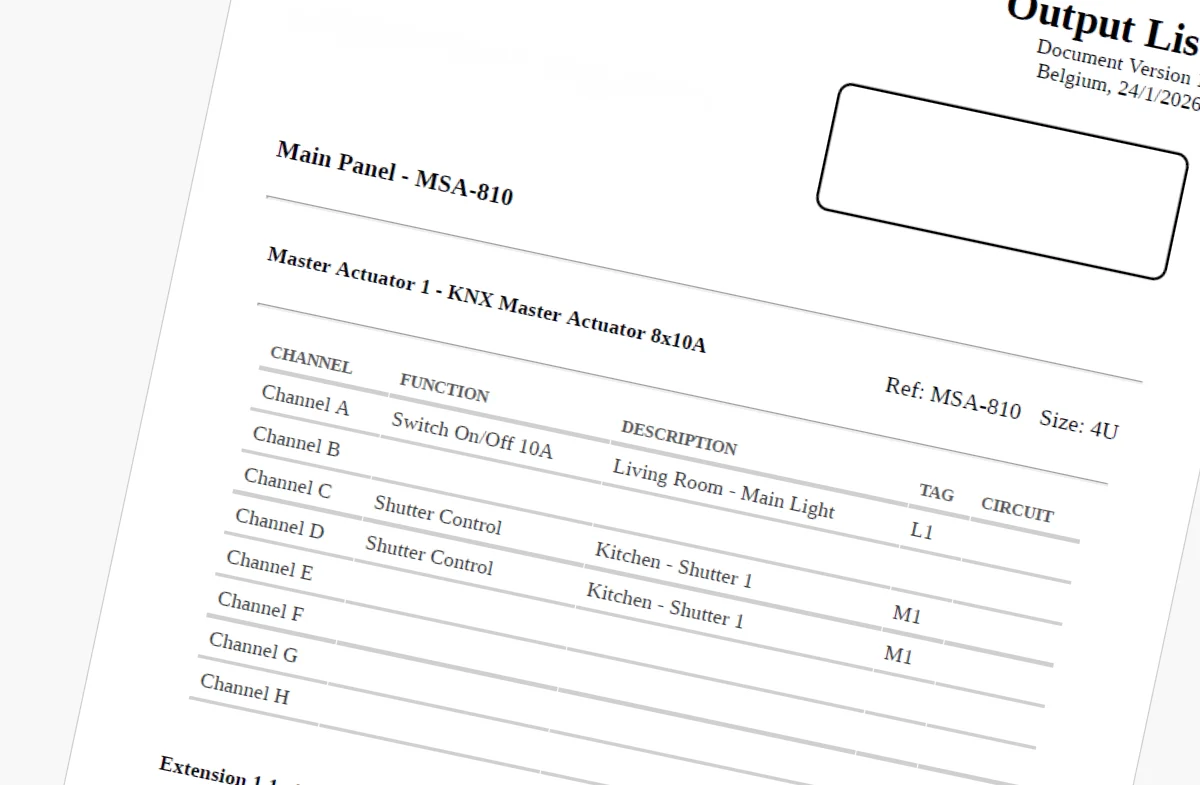Select the Channel H row label
Screen dimensions: 1200x785
244,689
